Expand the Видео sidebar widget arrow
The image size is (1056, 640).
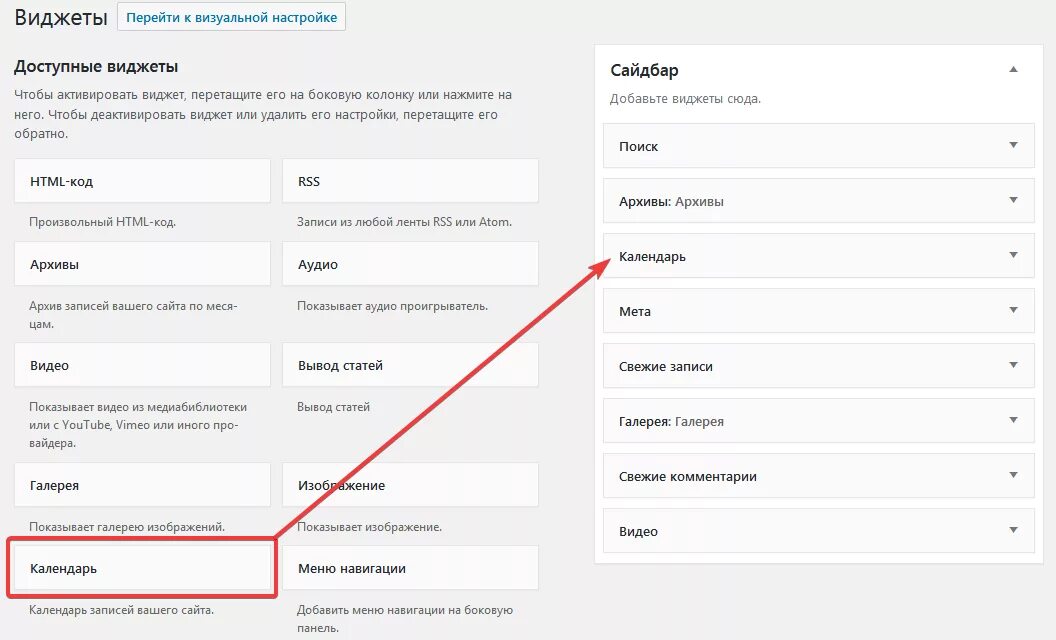click(1013, 530)
